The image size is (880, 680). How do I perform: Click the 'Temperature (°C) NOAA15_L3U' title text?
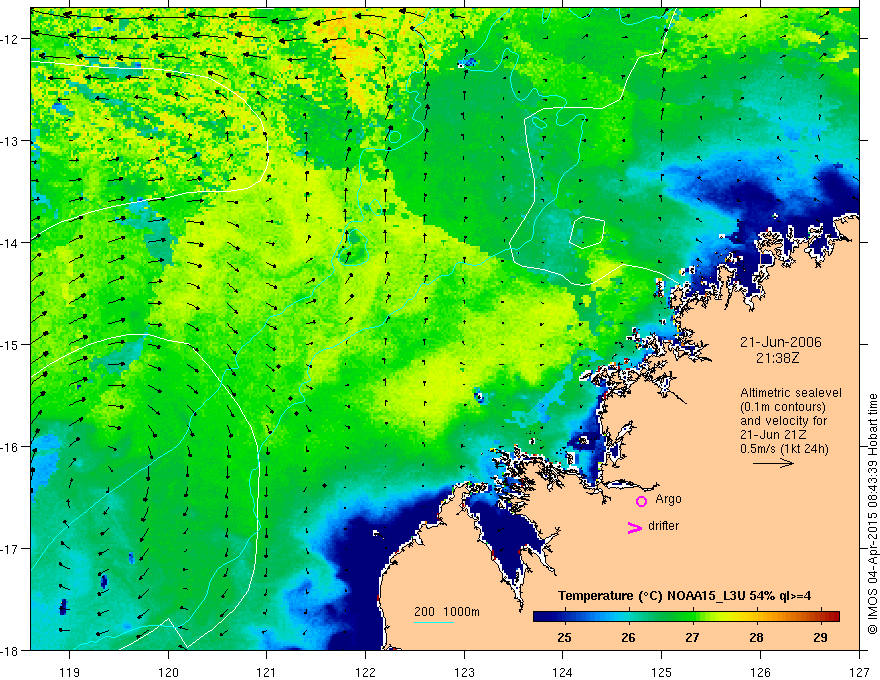652,596
